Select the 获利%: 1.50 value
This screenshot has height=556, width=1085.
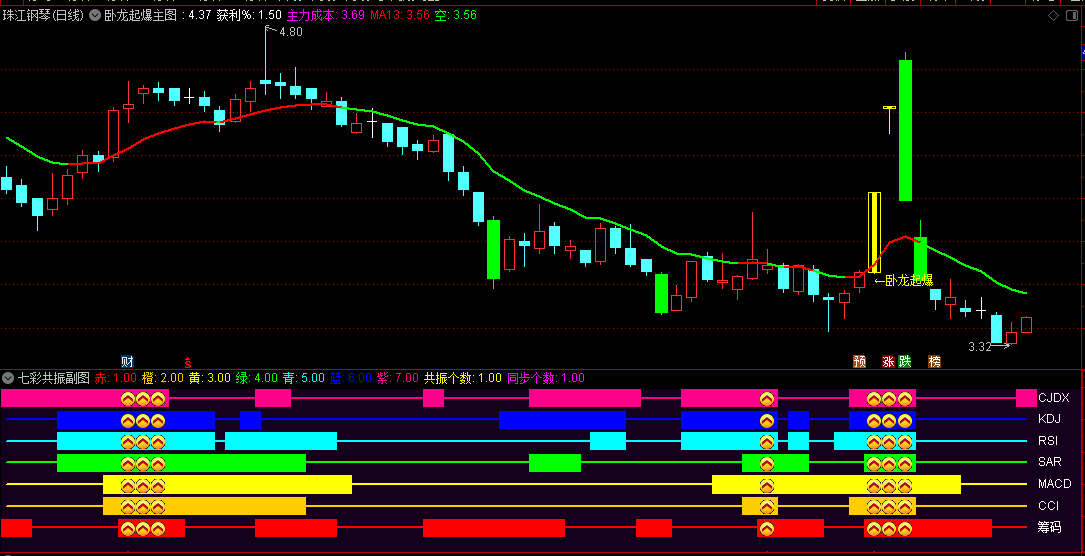249,15
